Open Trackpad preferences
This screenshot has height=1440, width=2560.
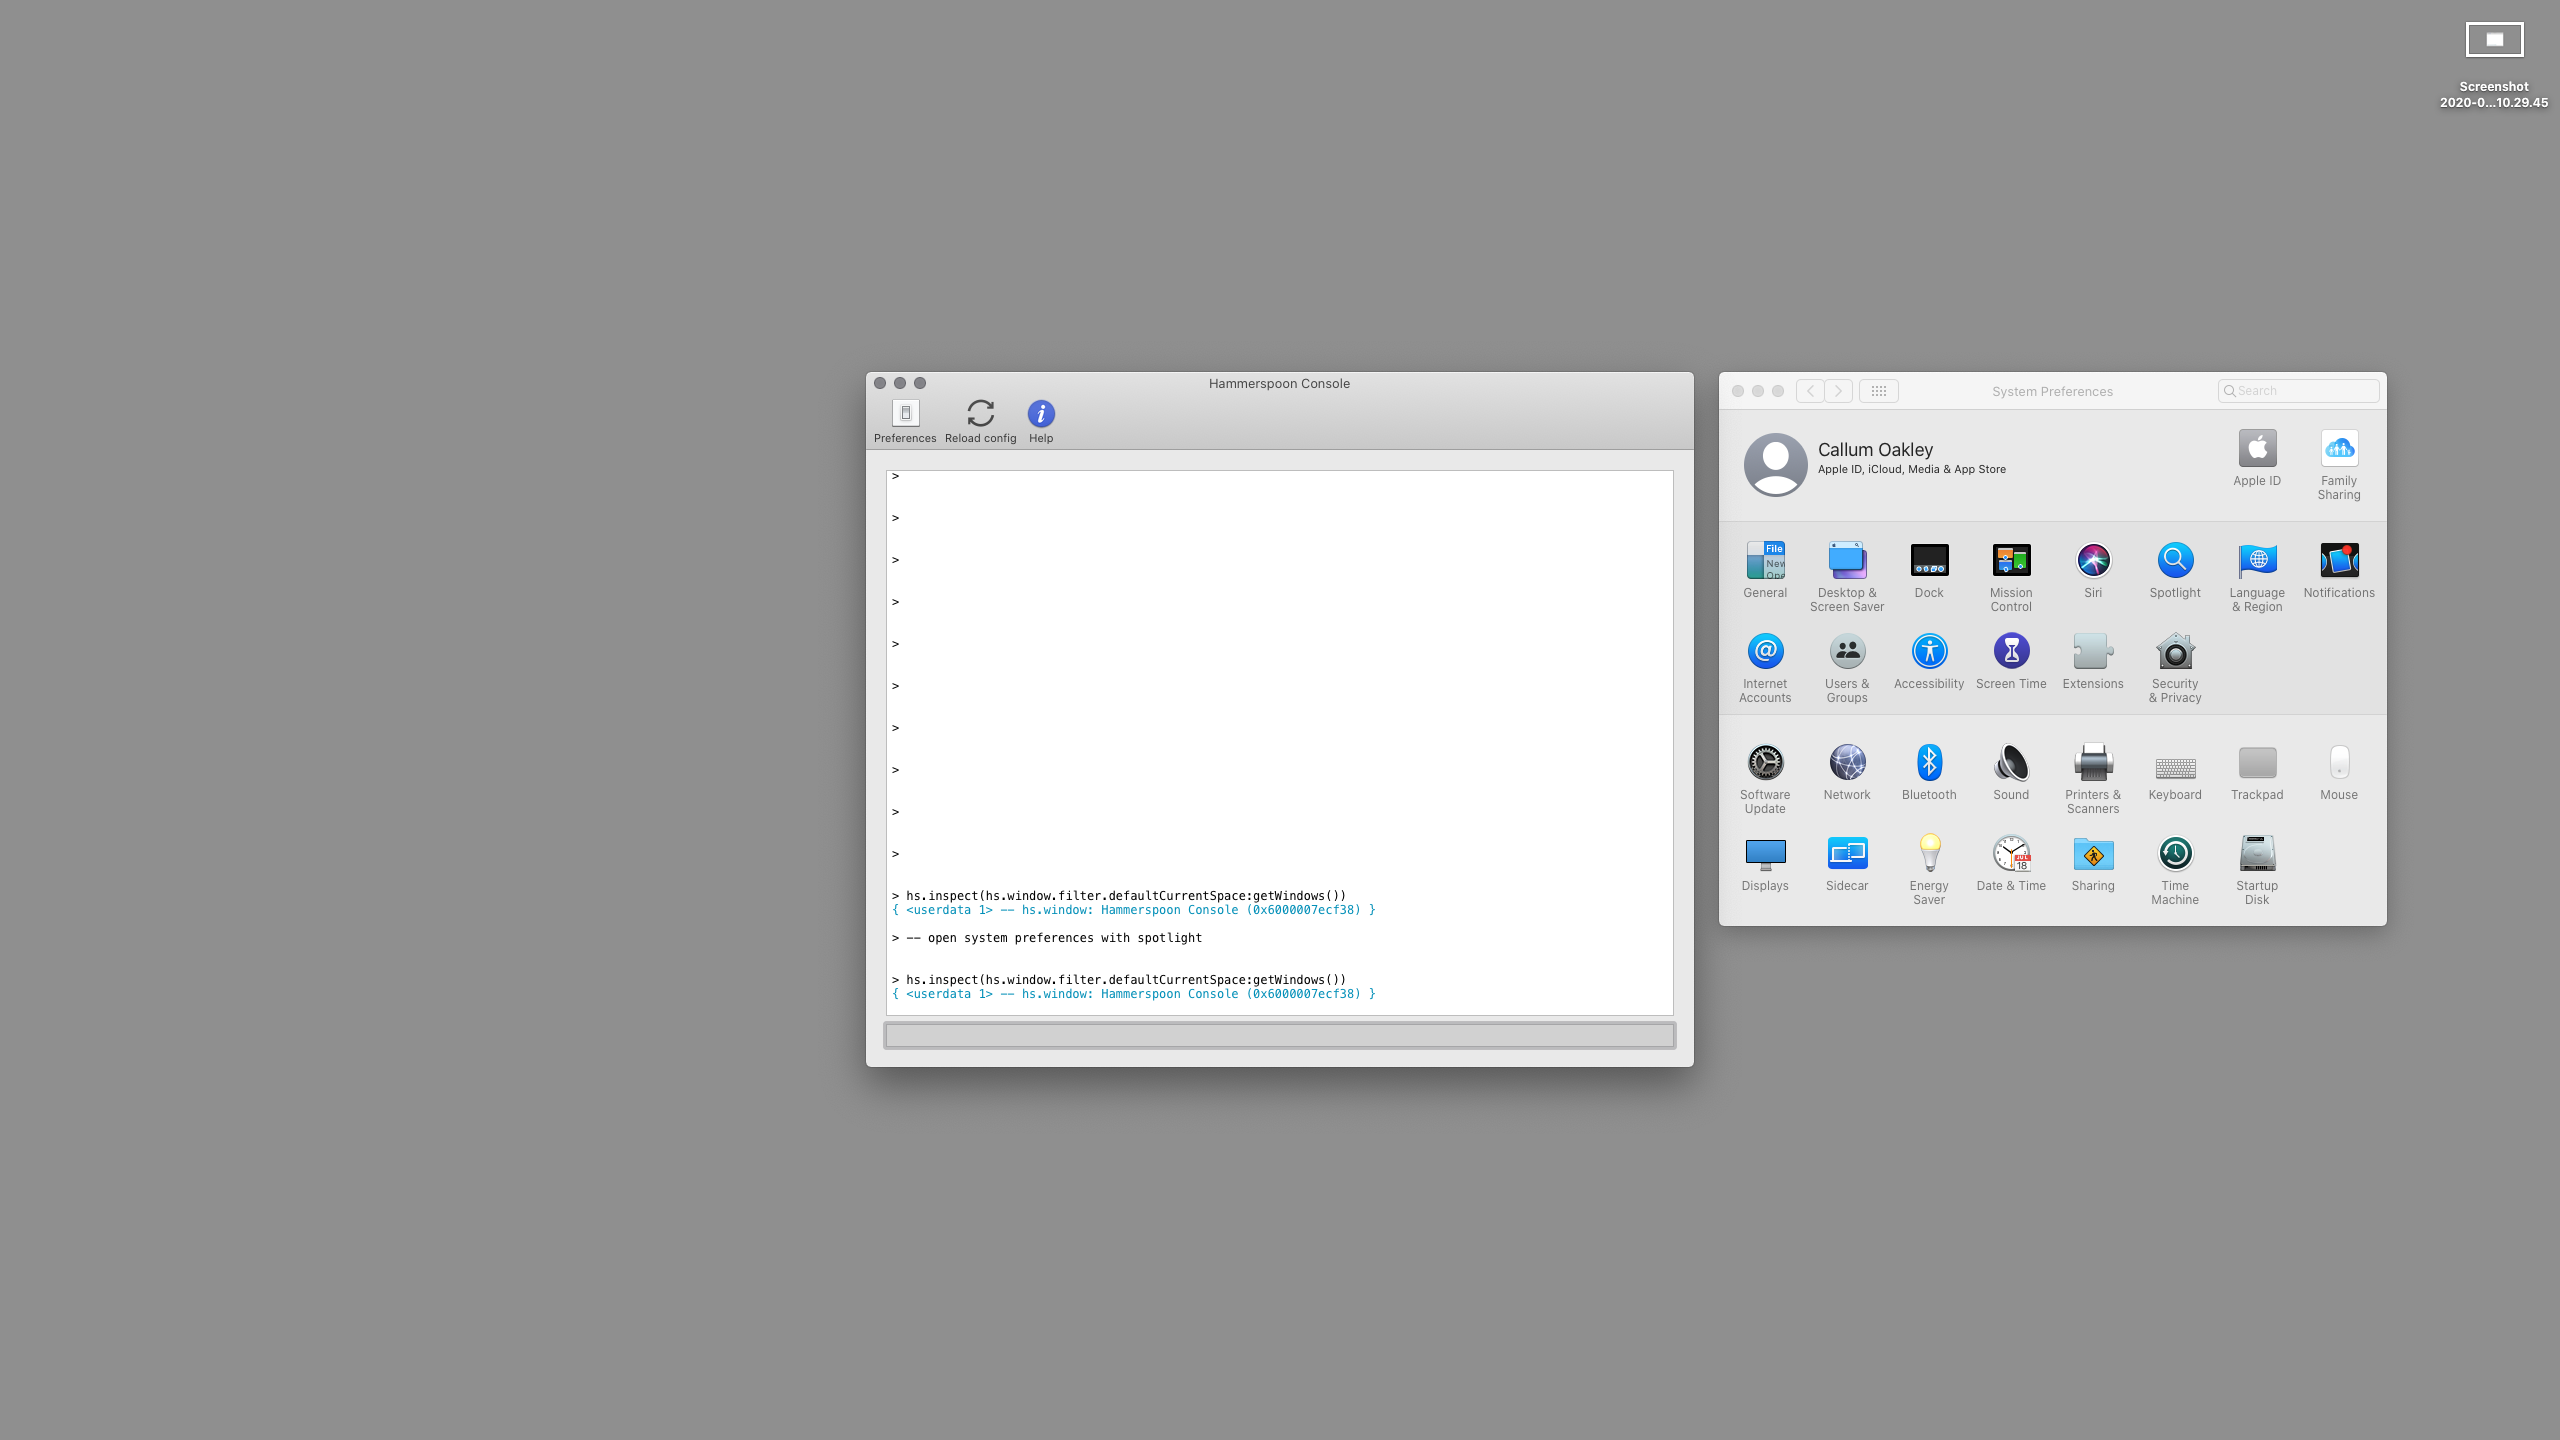pos(2257,773)
